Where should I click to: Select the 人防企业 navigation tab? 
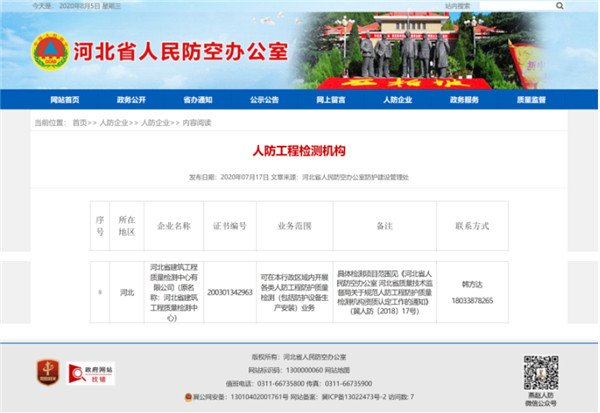(397, 100)
